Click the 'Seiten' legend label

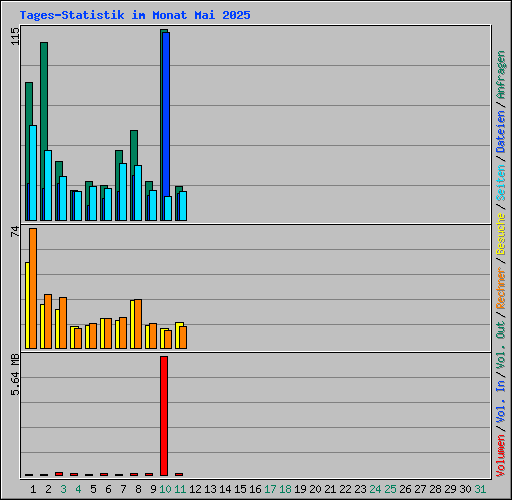click(501, 183)
